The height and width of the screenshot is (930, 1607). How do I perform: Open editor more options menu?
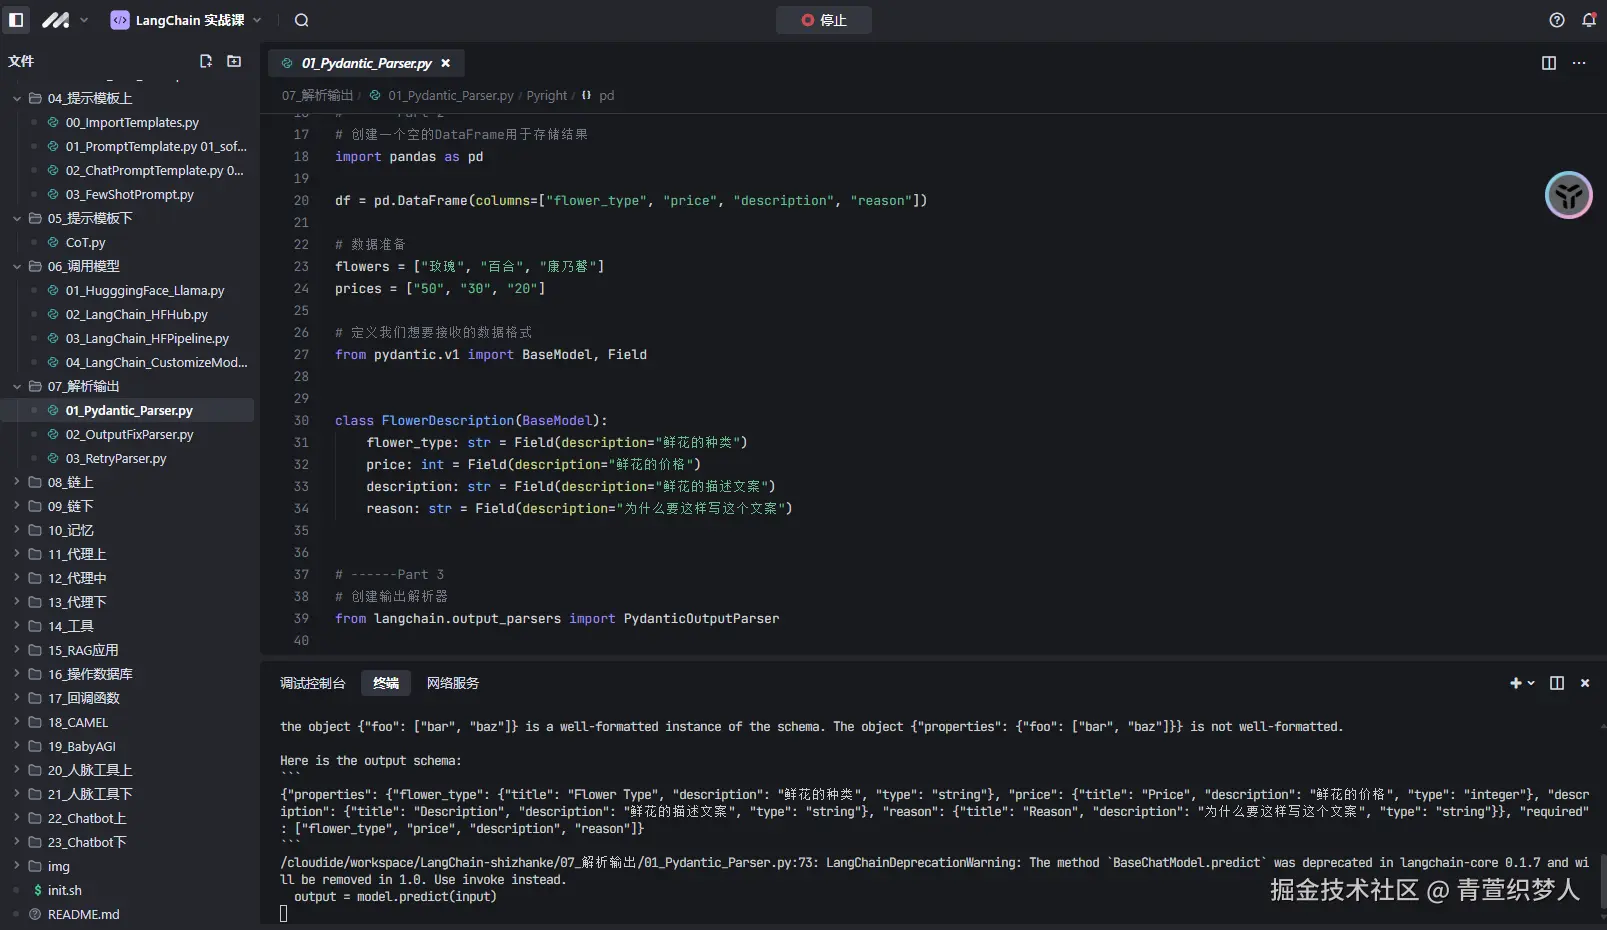coord(1579,63)
